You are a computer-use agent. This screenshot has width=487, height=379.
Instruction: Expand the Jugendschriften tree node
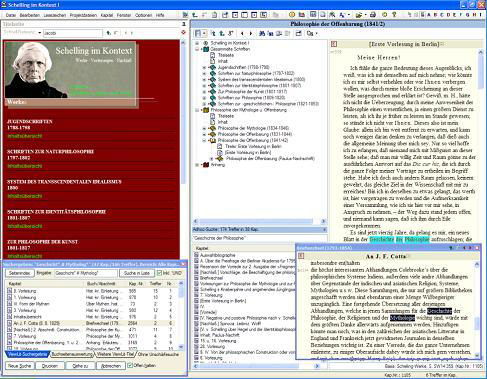click(204, 67)
